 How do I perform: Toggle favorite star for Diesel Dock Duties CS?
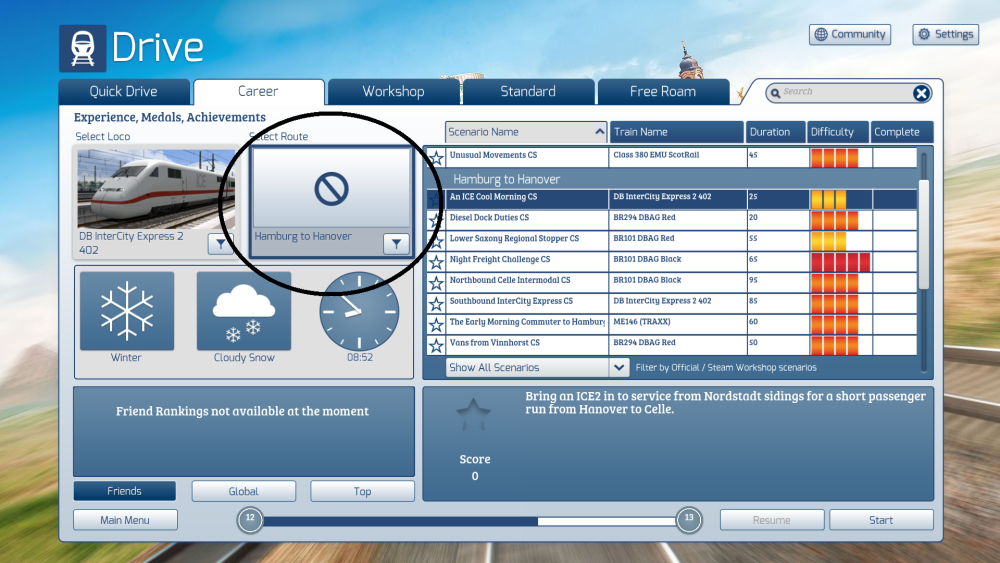point(436,221)
